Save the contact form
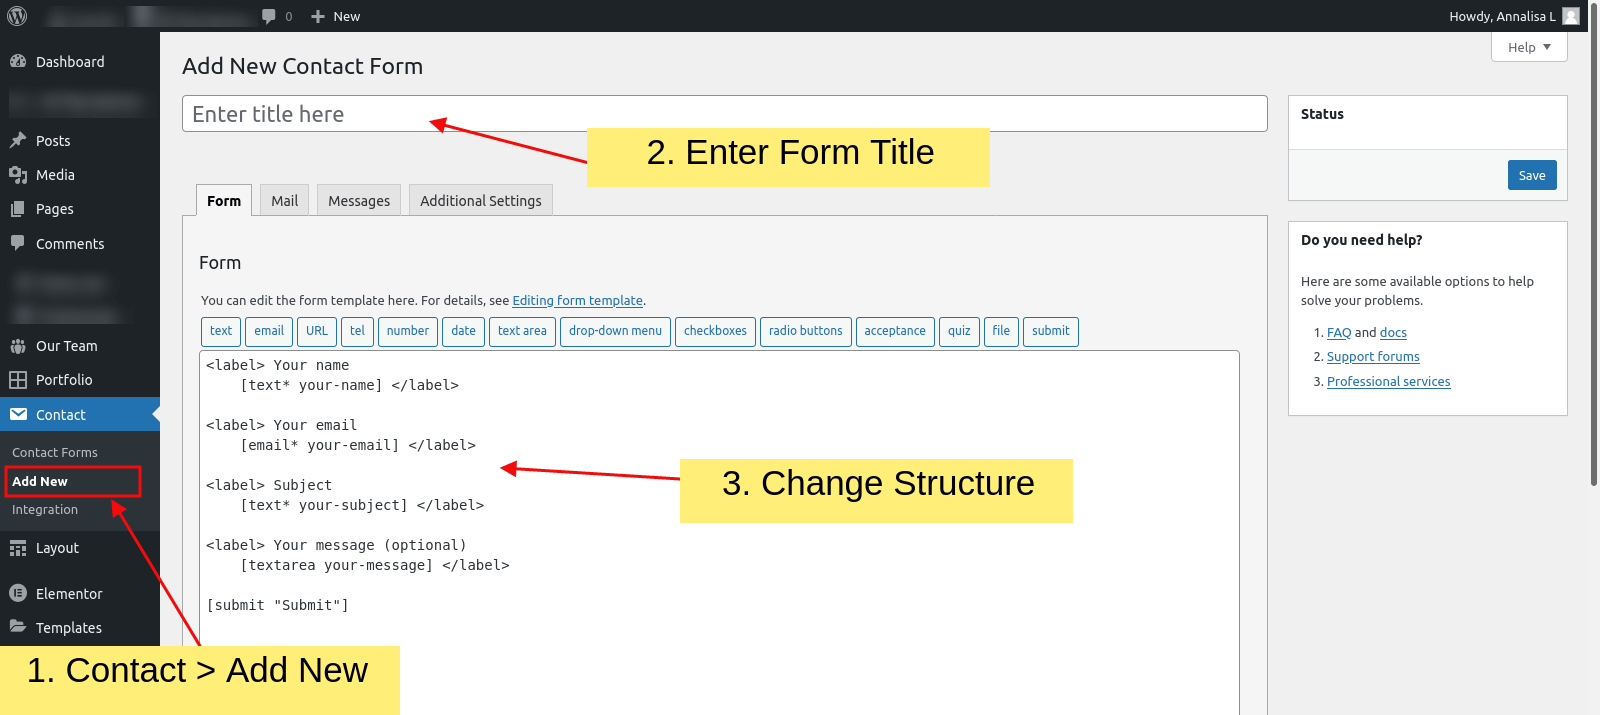Image resolution: width=1600 pixels, height=715 pixels. point(1532,175)
